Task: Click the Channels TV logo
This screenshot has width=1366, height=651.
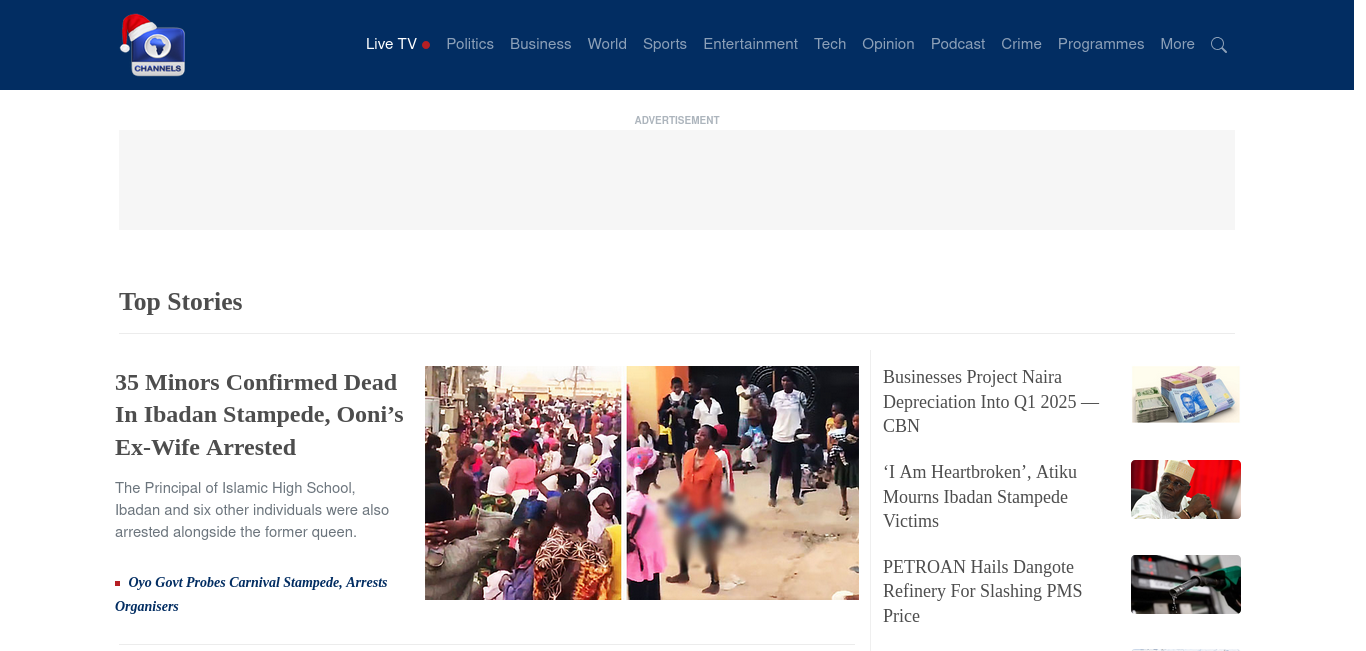Action: 153,45
